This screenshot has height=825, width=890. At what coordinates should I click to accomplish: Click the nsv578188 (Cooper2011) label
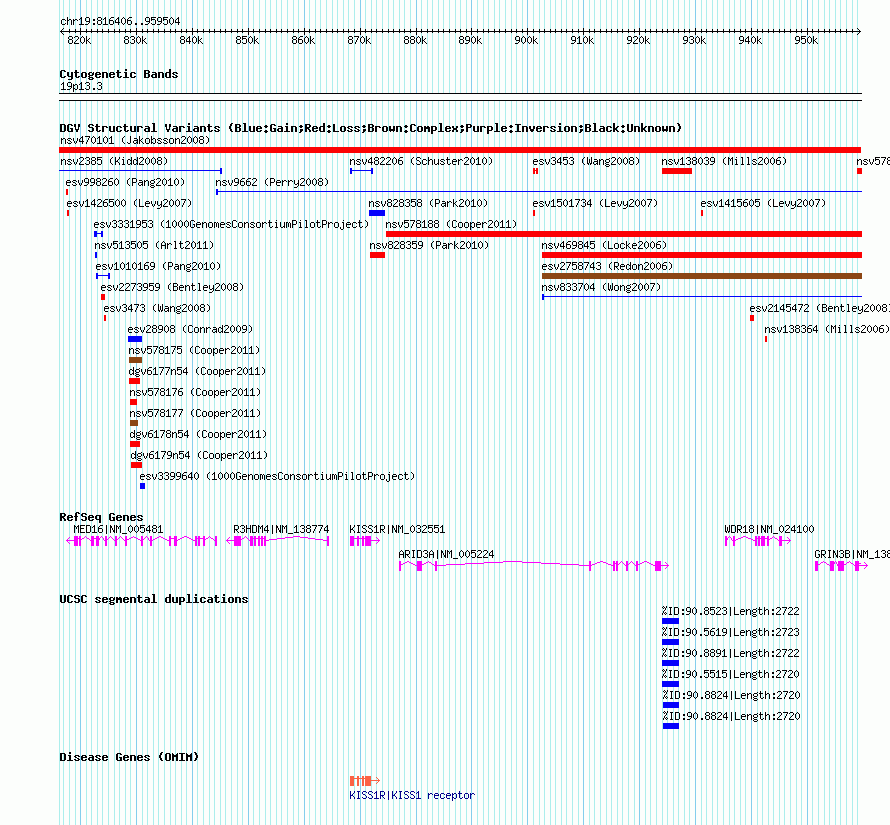pyautogui.click(x=451, y=224)
